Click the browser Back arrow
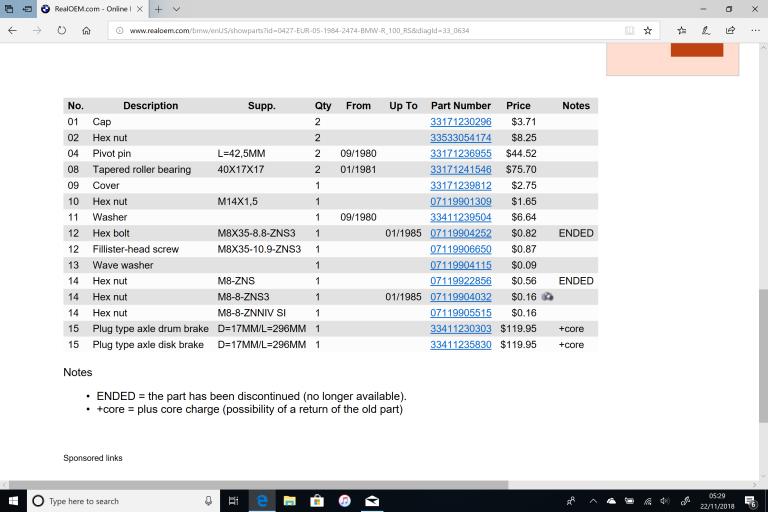 click(x=12, y=30)
